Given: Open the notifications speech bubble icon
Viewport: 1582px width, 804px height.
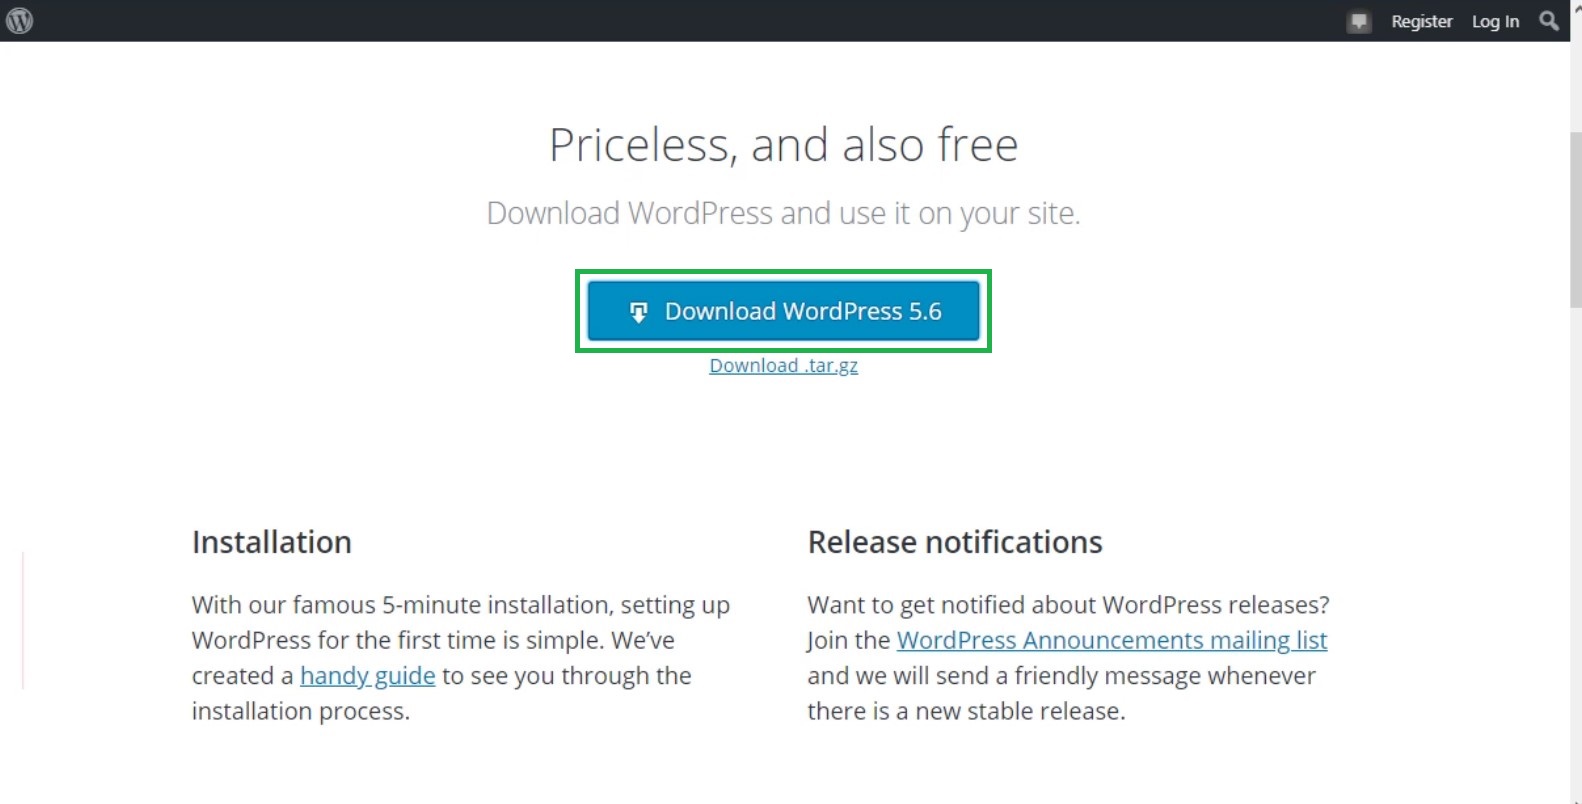Looking at the screenshot, I should 1358,21.
